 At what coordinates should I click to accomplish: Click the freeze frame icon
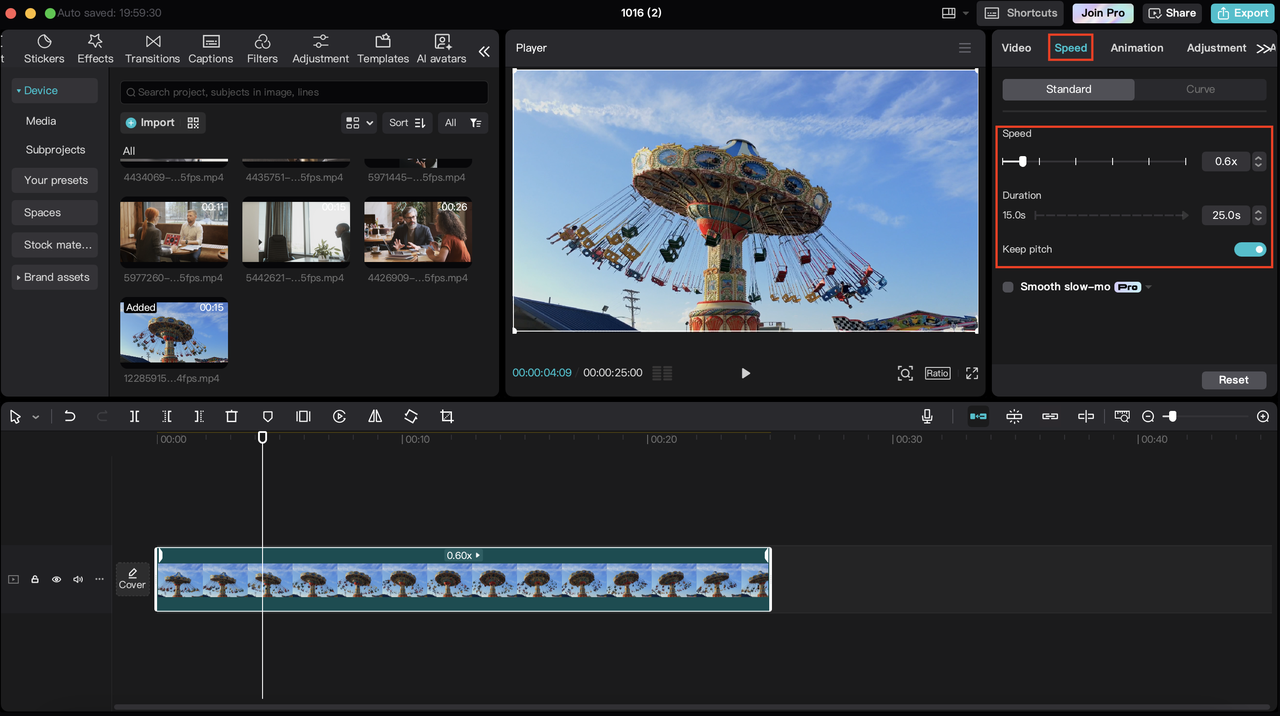click(x=303, y=416)
